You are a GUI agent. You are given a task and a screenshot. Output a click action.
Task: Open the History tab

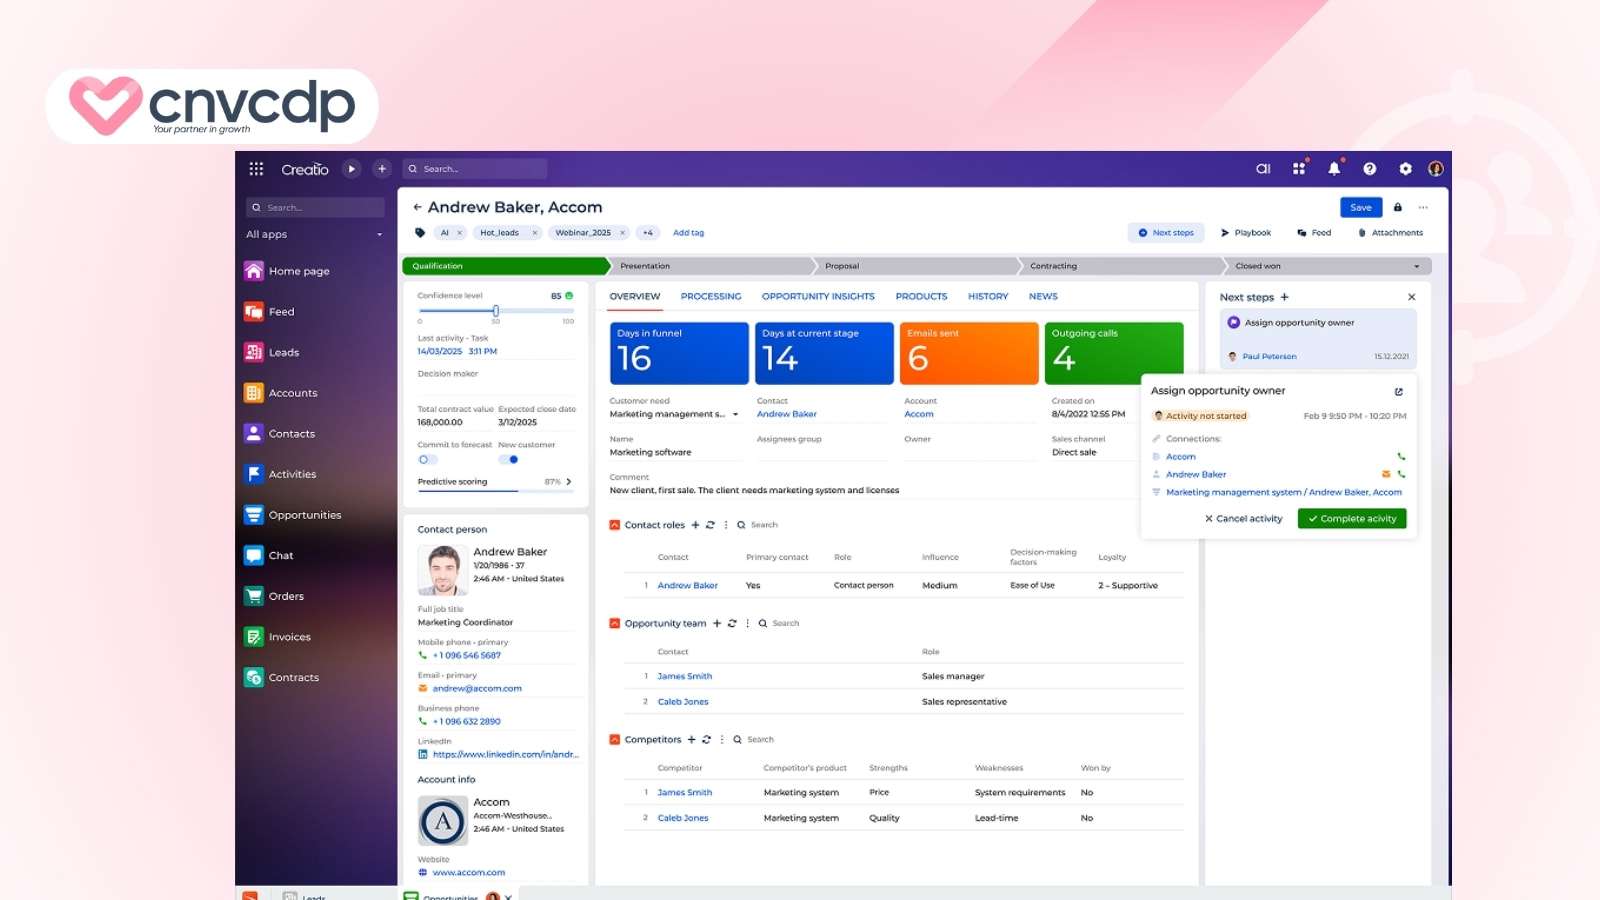pos(987,296)
